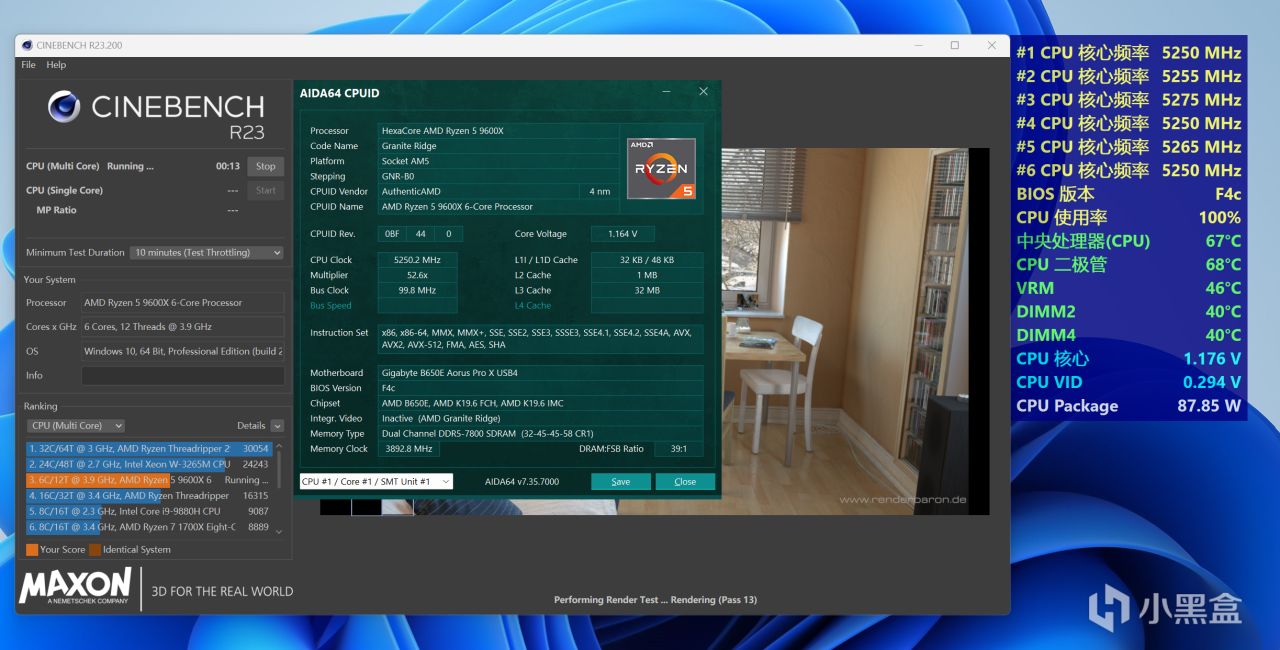Click the CPU Package 87.85 W reading
The image size is (1280, 650).
click(x=1129, y=406)
